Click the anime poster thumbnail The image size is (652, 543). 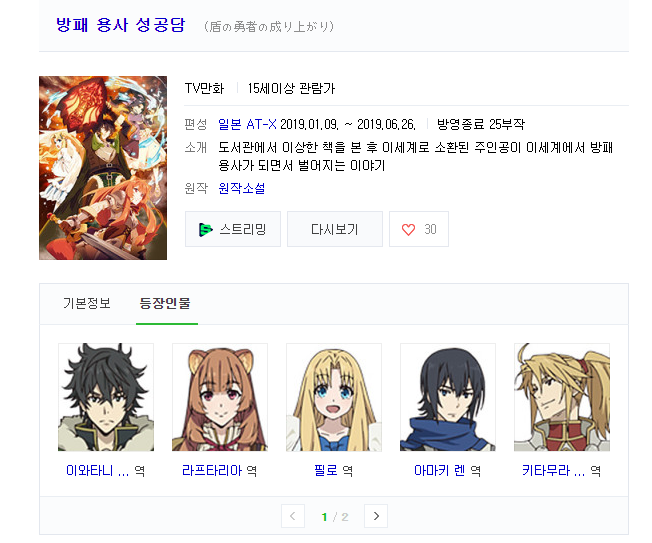103,168
